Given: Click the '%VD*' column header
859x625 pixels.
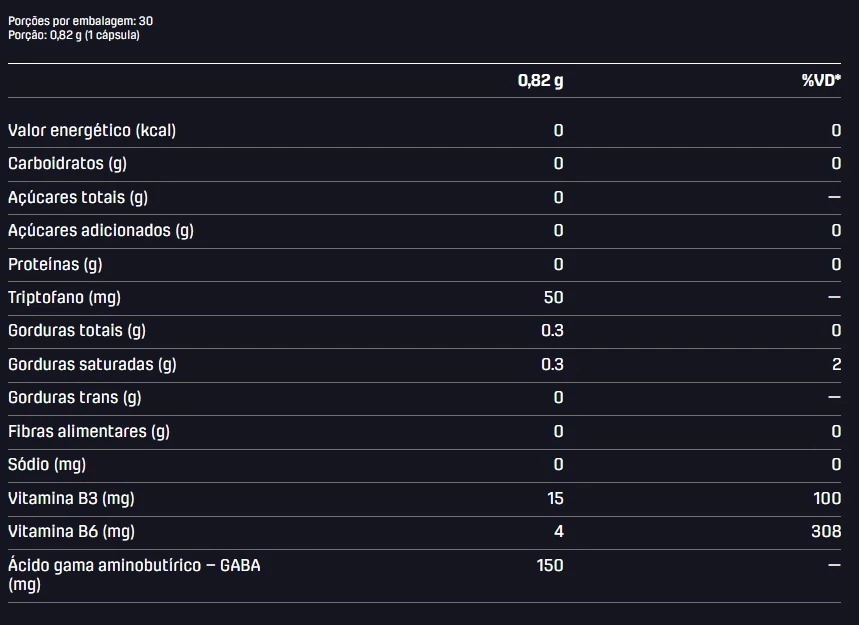Looking at the screenshot, I should coord(821,81).
